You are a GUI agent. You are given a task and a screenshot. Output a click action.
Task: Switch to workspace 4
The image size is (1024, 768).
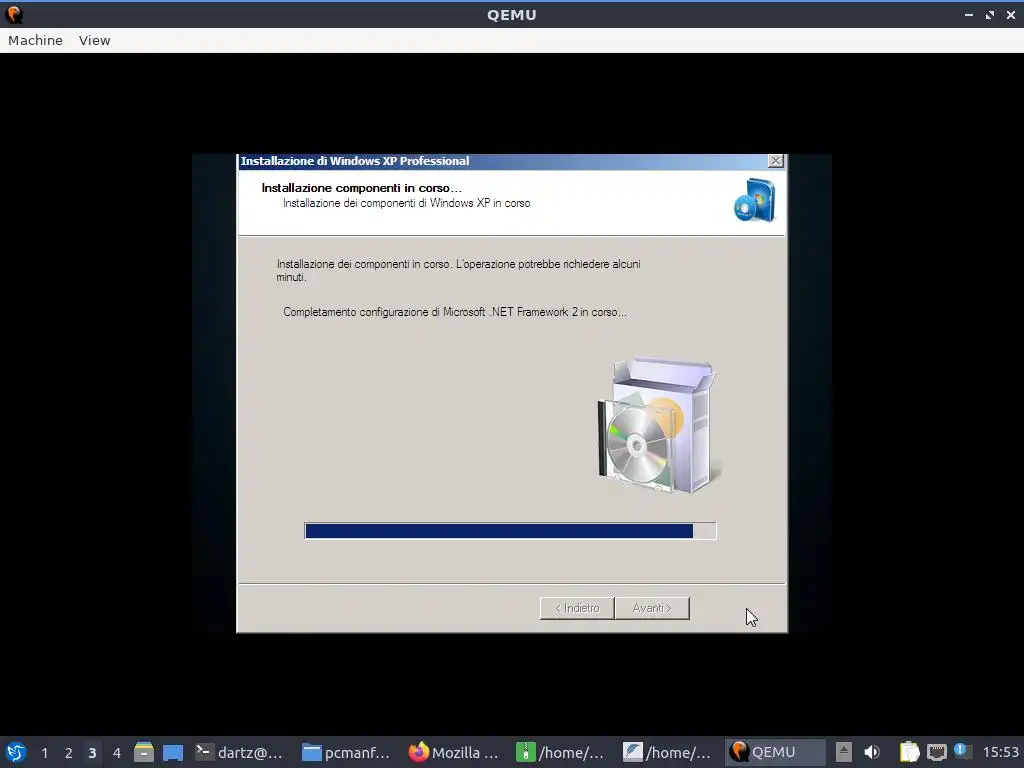[116, 753]
